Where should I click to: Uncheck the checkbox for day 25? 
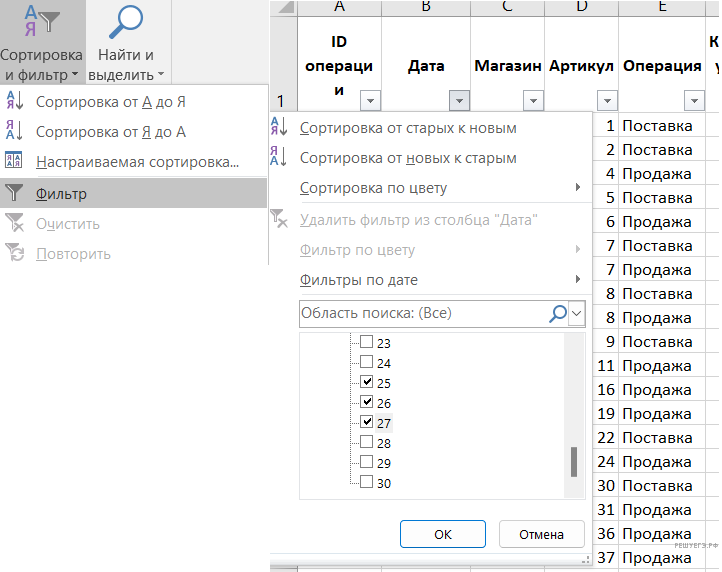point(366,382)
